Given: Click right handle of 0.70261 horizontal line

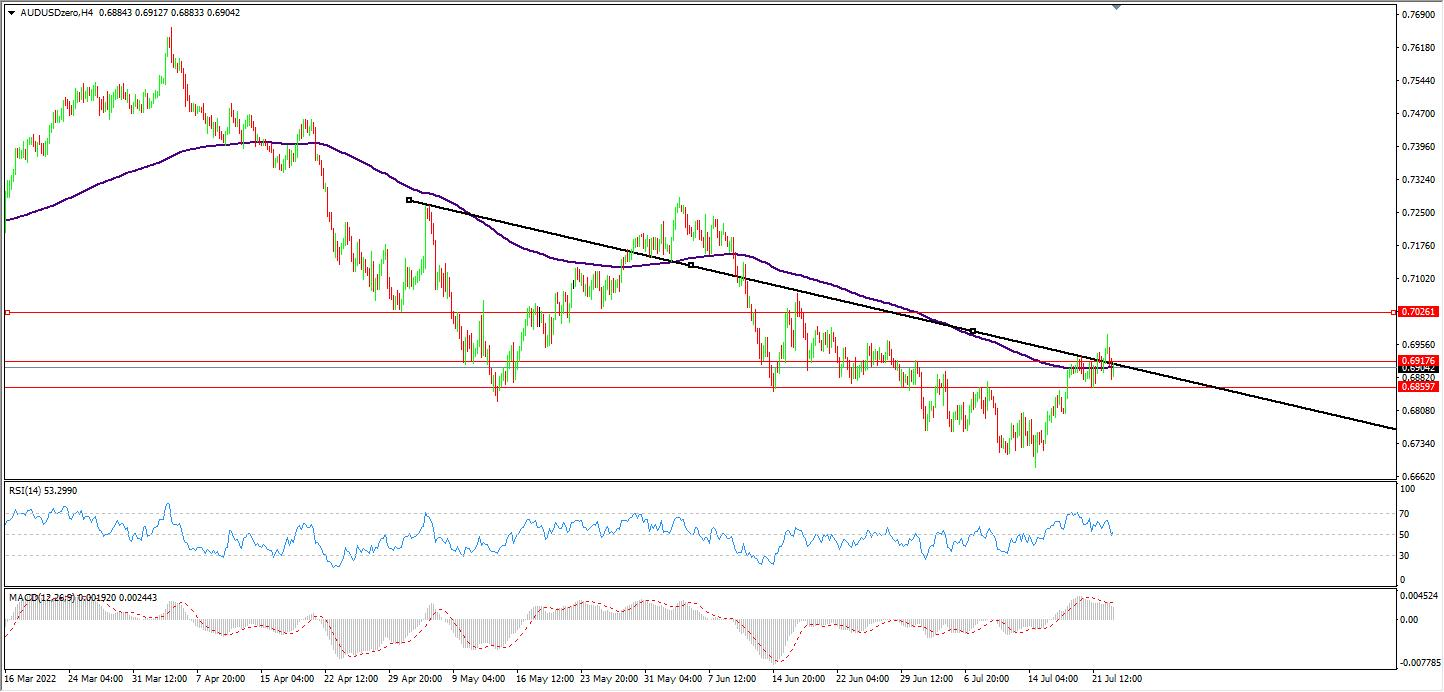Looking at the screenshot, I should 1394,313.
